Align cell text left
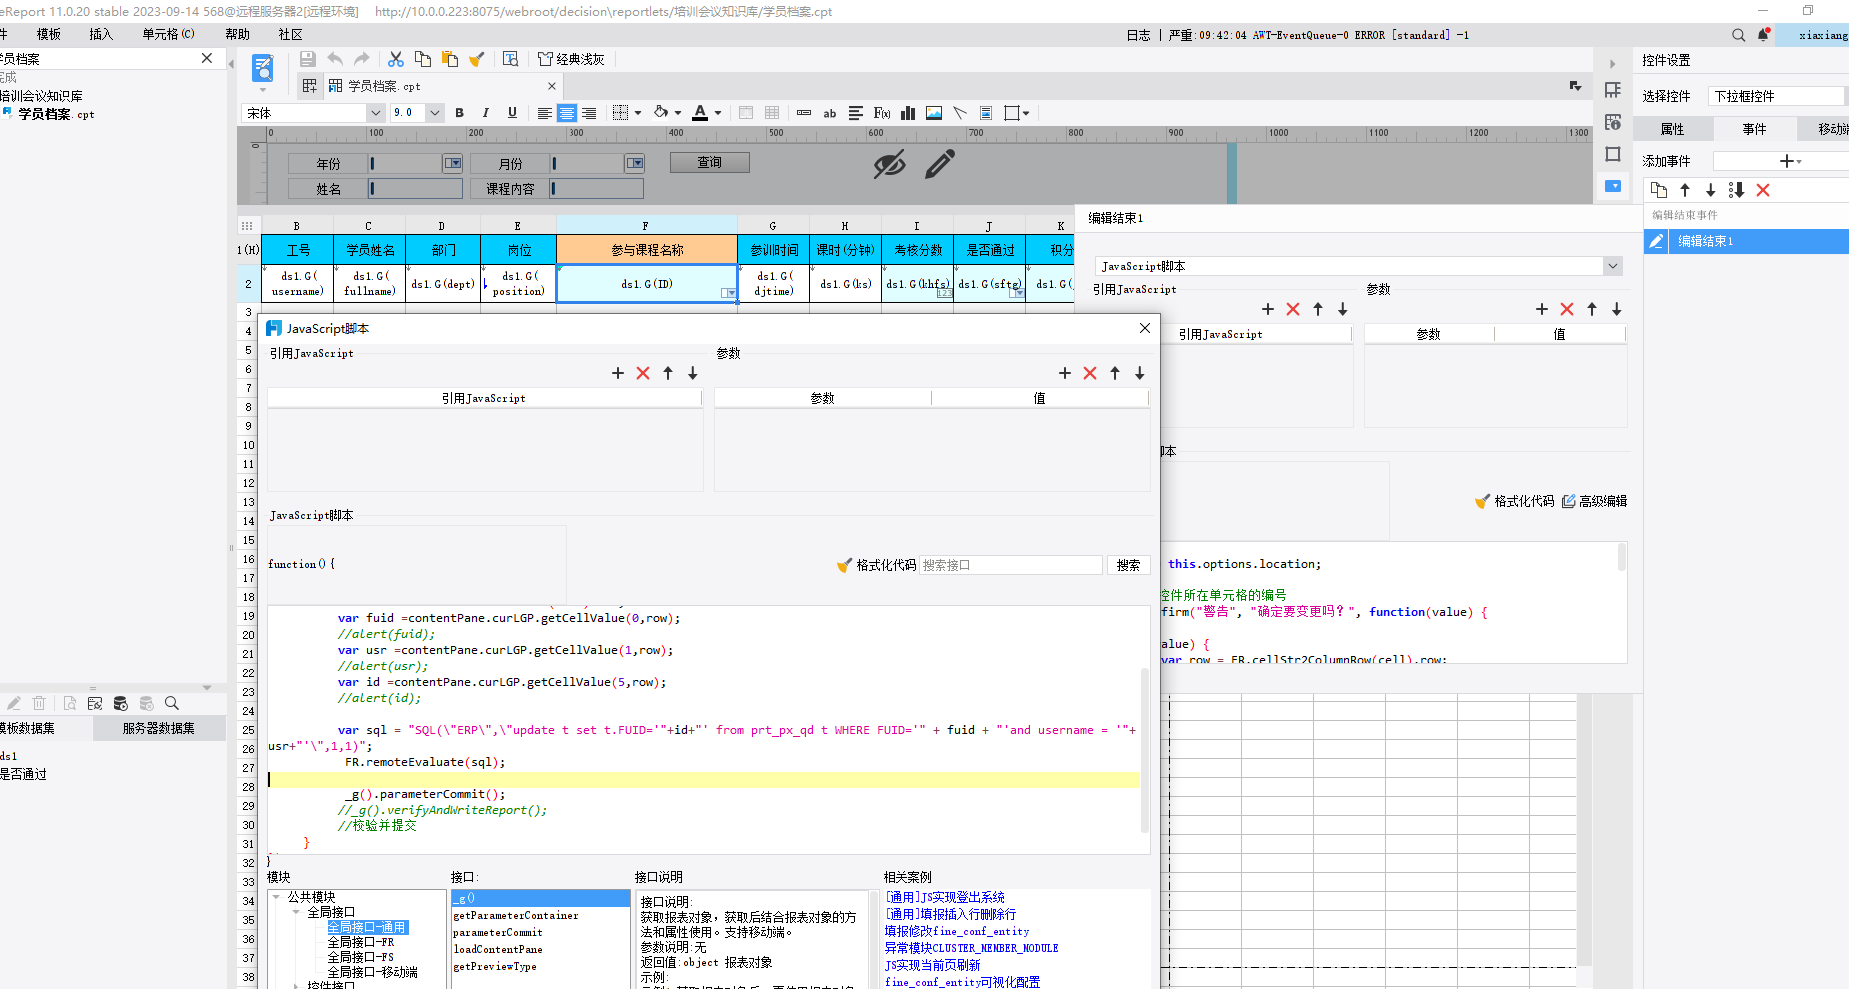Screen dimensions: 1849x989 544,113
